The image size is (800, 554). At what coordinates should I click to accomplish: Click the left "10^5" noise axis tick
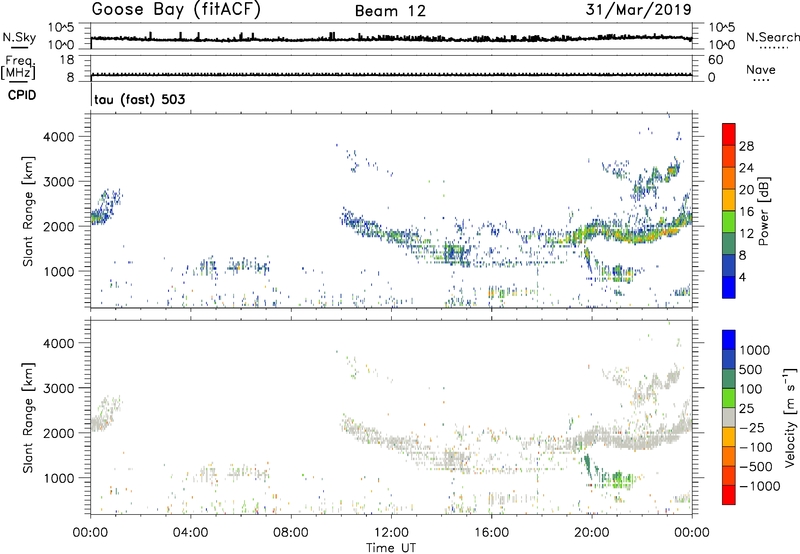coord(61,27)
